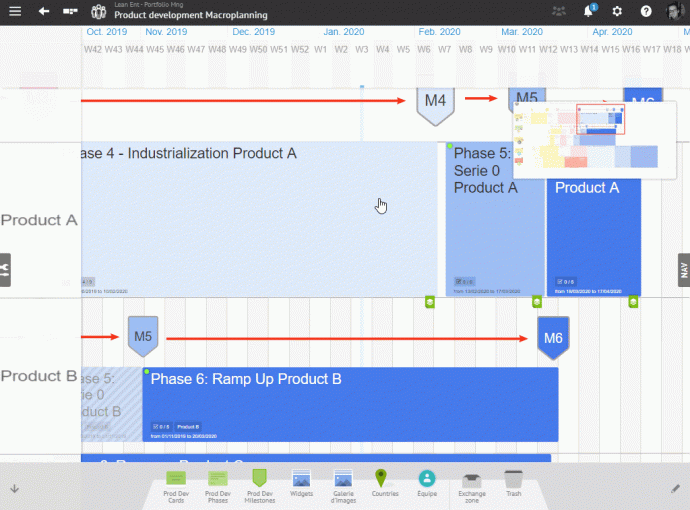Select Equipe in the tray

[427, 483]
